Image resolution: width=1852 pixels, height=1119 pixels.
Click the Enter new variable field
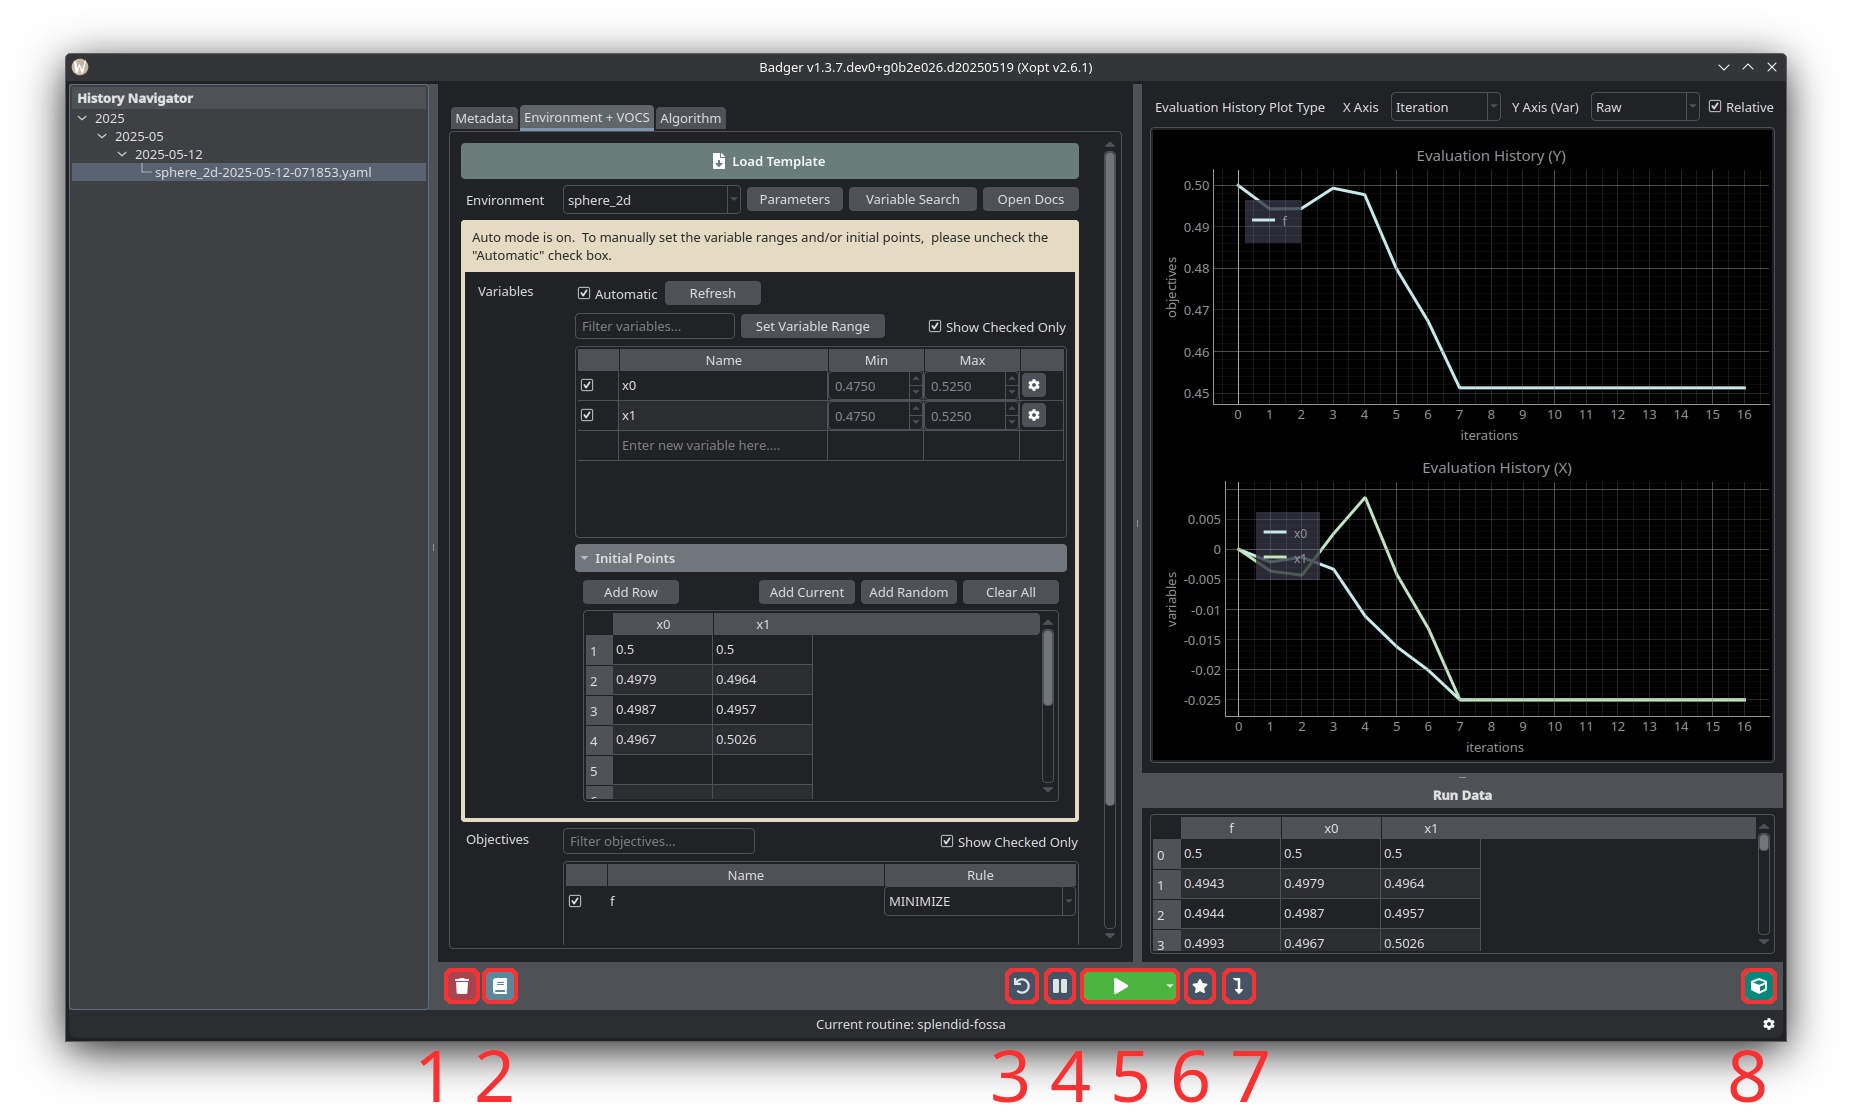click(x=722, y=446)
